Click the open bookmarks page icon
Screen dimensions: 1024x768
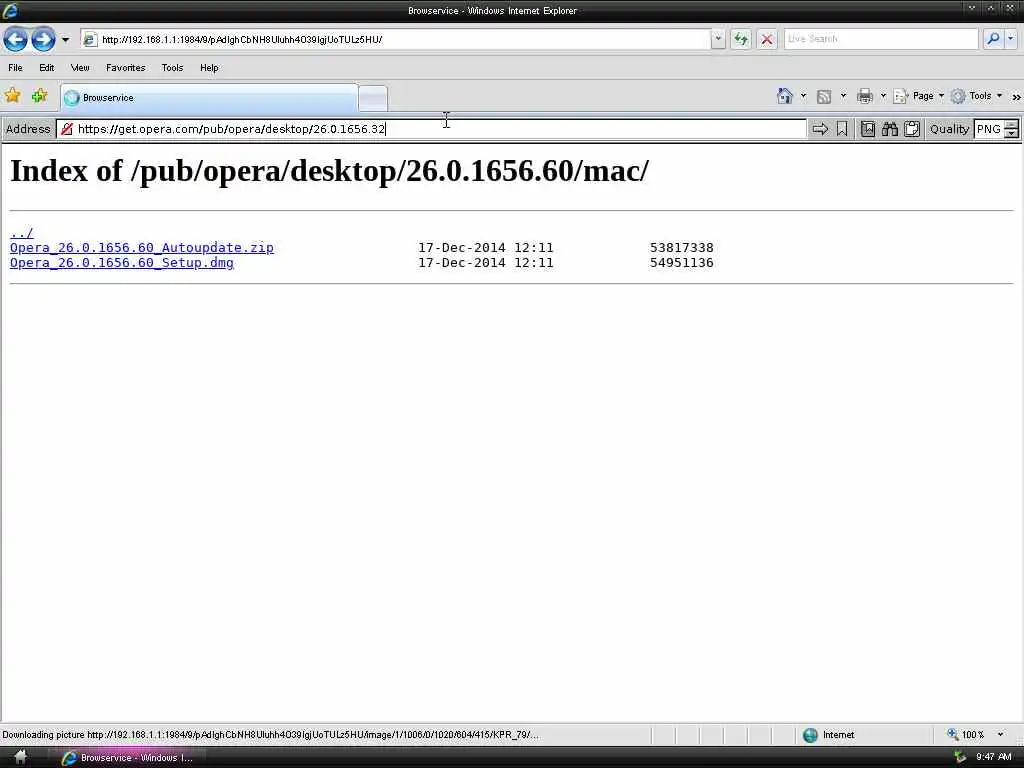[x=867, y=129]
